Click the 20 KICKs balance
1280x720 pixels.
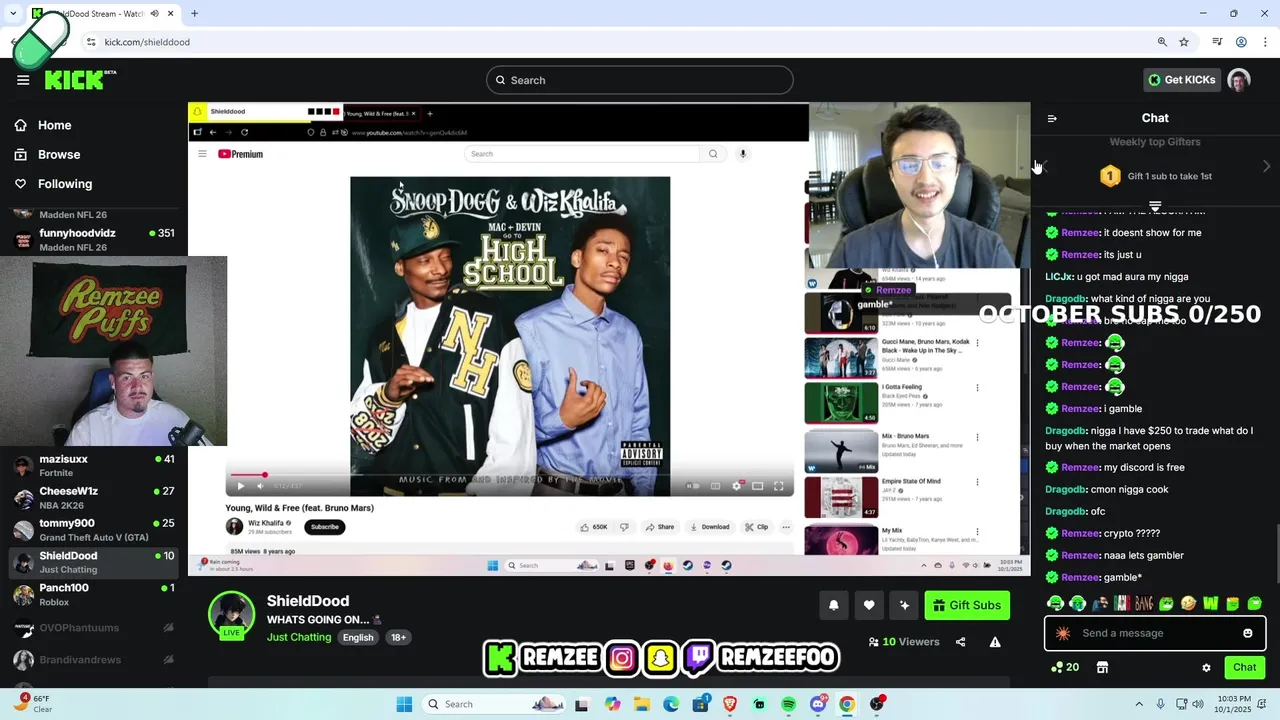coord(1065,667)
